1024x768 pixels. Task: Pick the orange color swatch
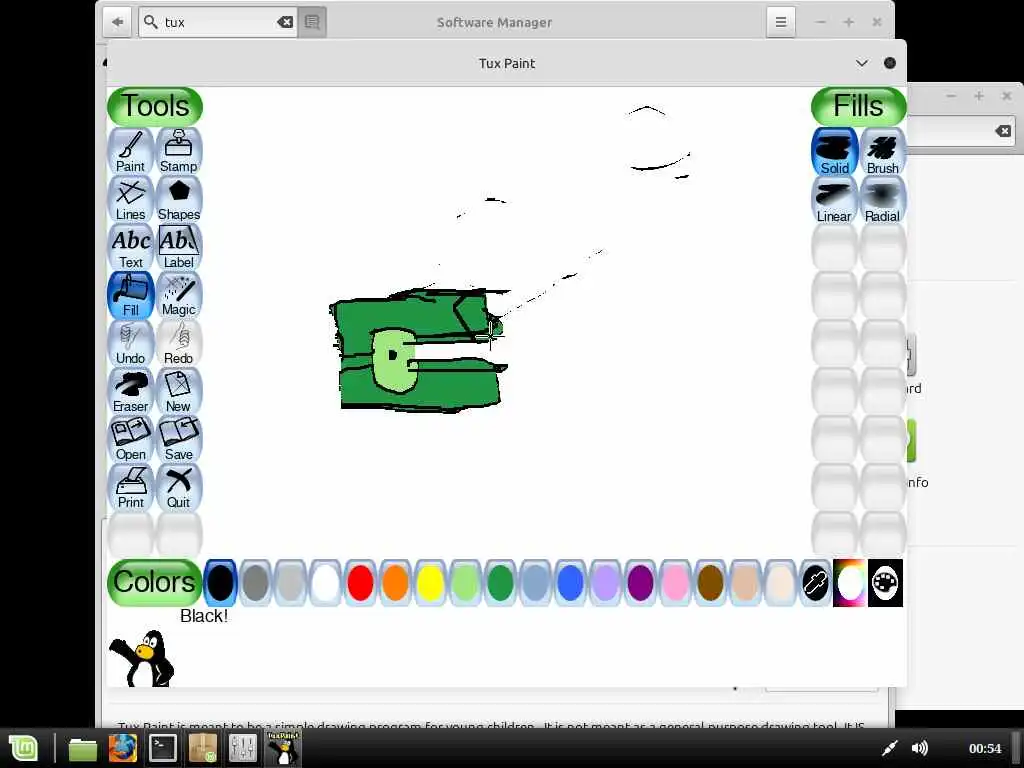tap(395, 583)
